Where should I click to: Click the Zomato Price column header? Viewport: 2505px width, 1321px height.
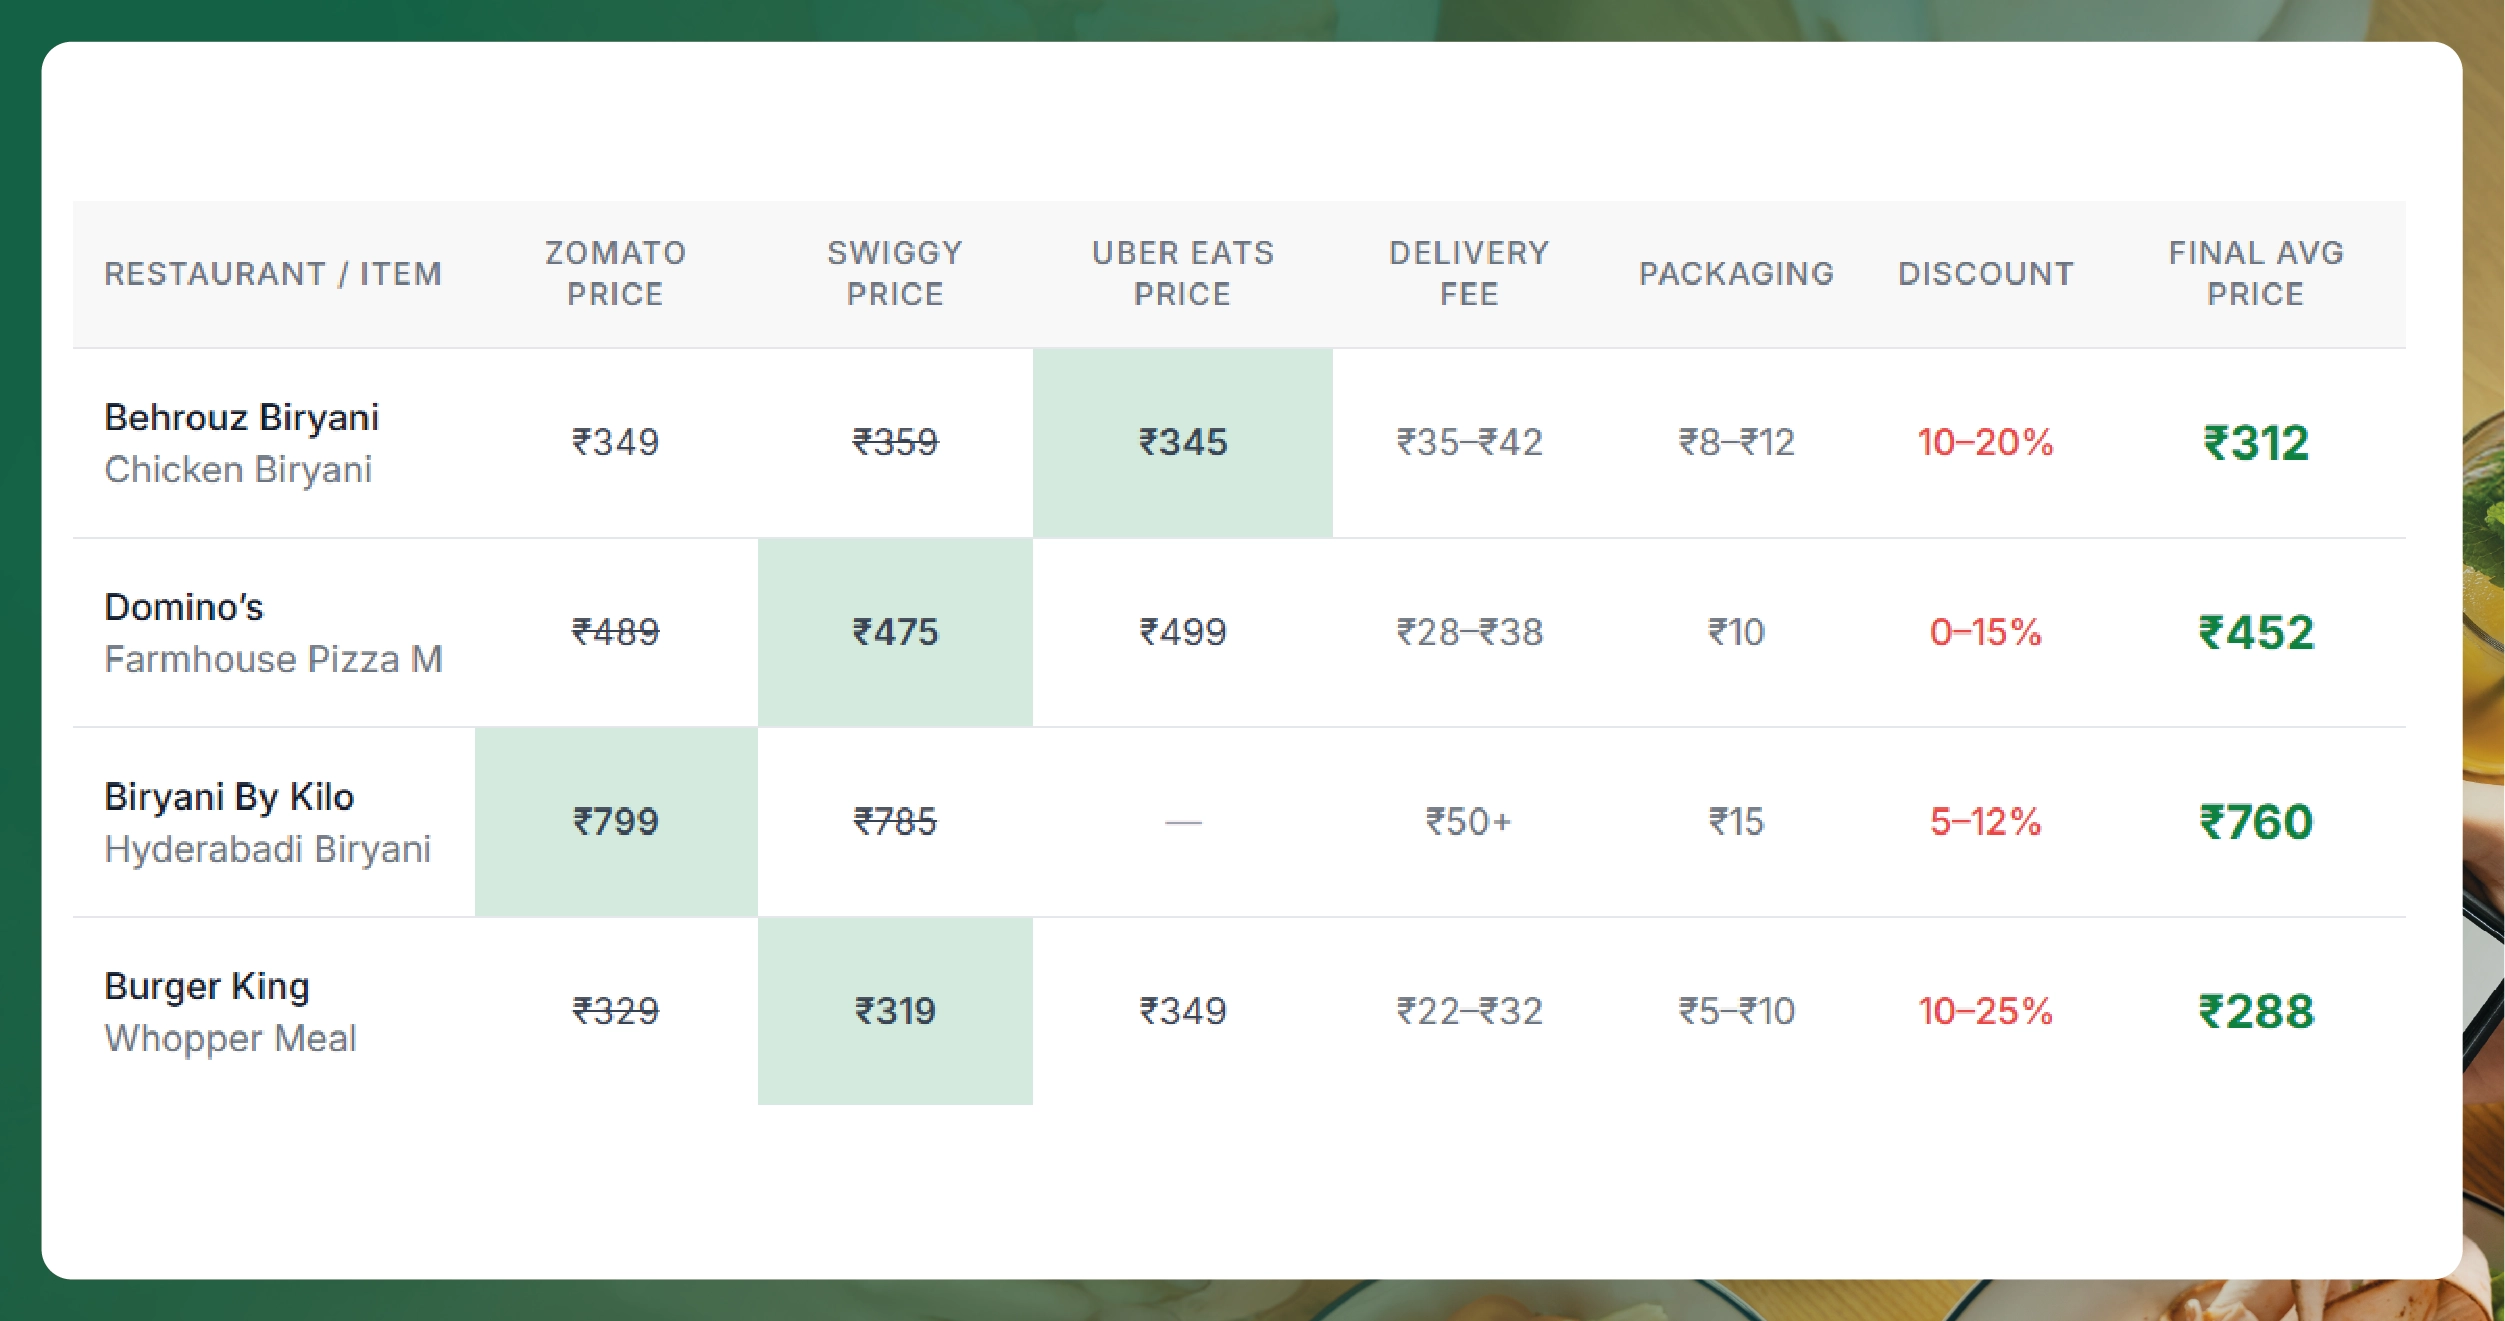(615, 273)
